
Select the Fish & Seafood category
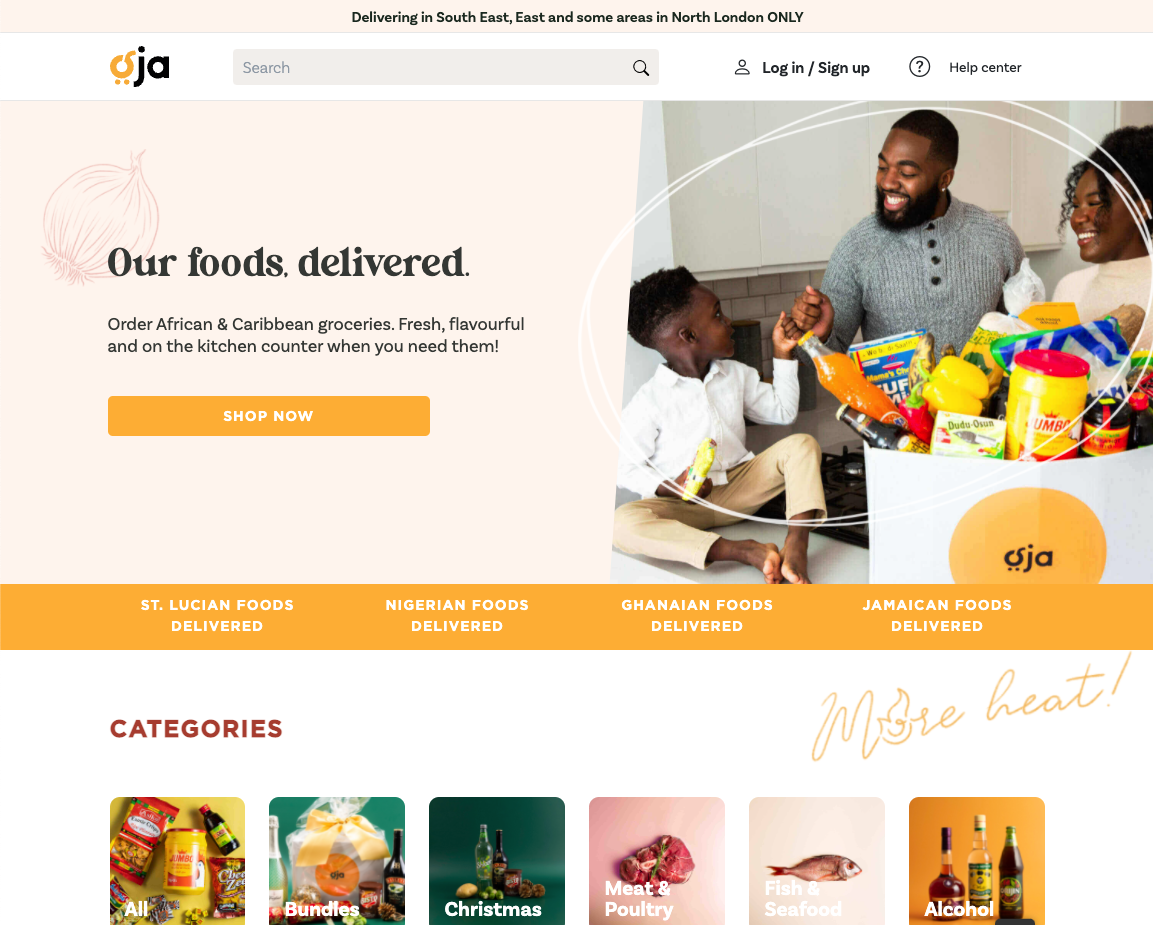pyautogui.click(x=817, y=861)
